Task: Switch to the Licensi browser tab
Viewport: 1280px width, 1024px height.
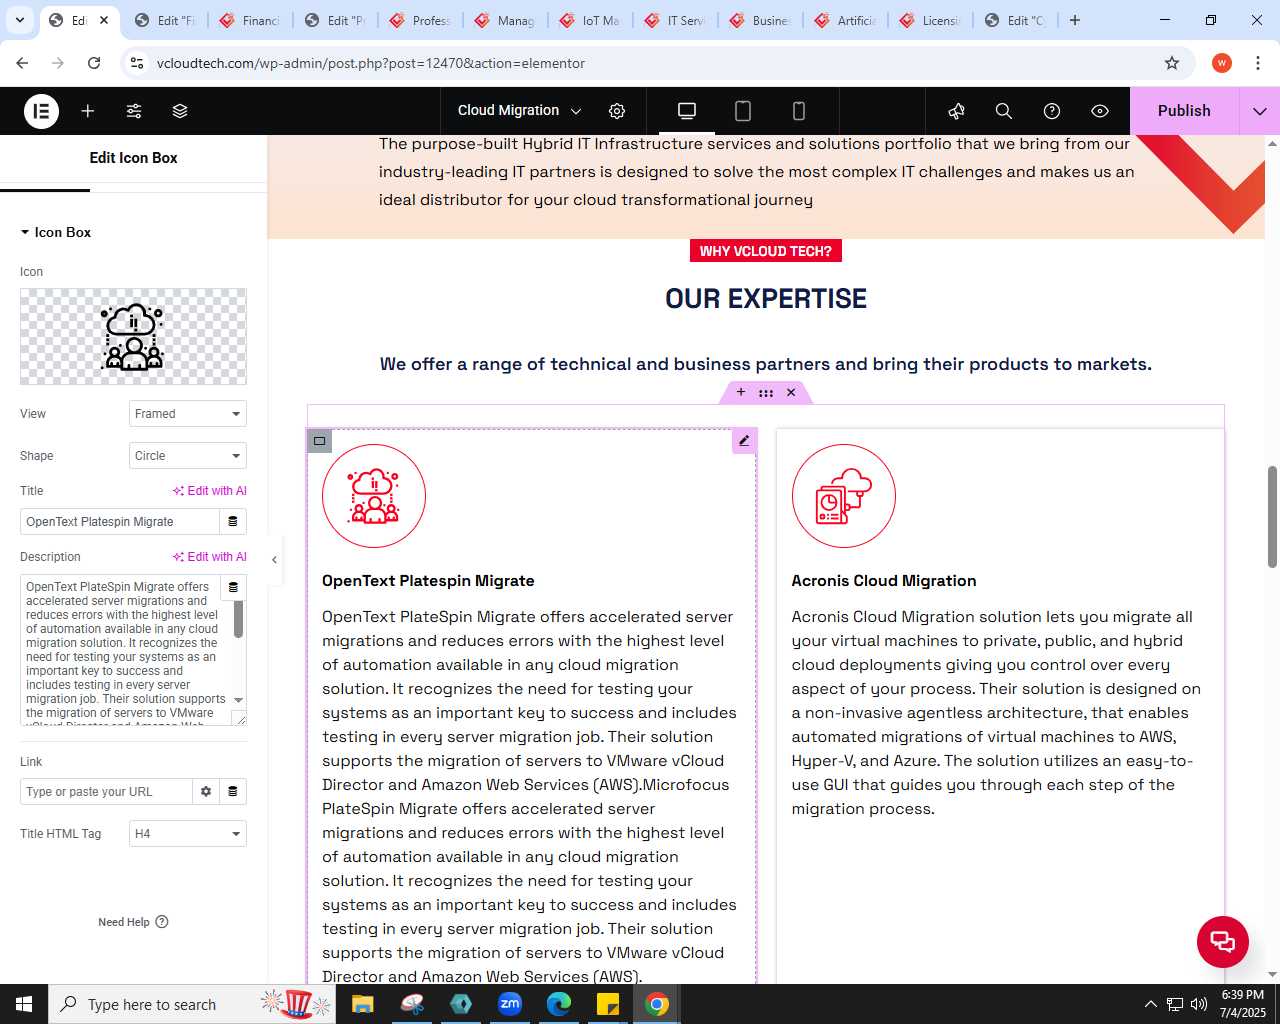Action: 931,20
